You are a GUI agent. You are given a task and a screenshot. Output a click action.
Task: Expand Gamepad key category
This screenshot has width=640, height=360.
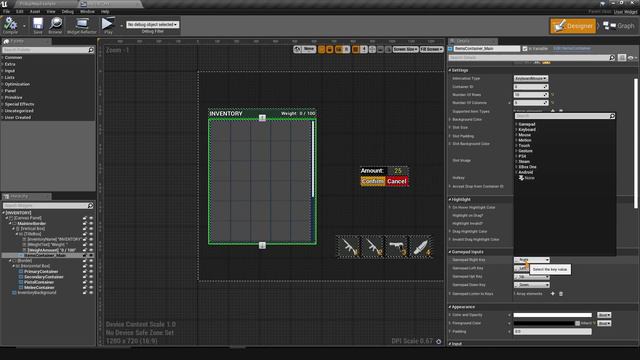pyautogui.click(x=516, y=124)
